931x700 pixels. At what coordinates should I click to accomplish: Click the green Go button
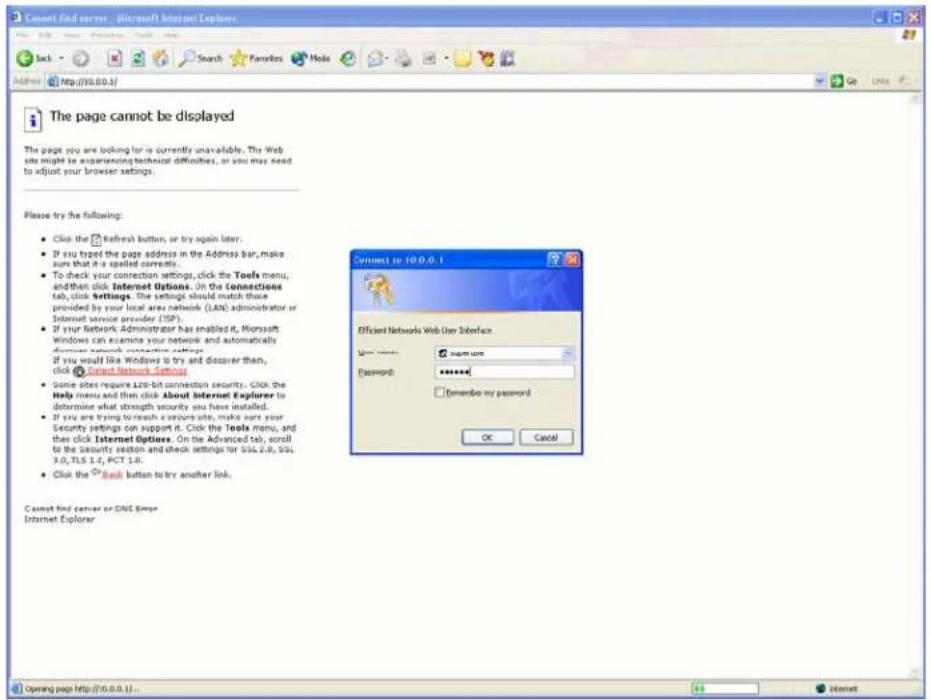tap(844, 81)
